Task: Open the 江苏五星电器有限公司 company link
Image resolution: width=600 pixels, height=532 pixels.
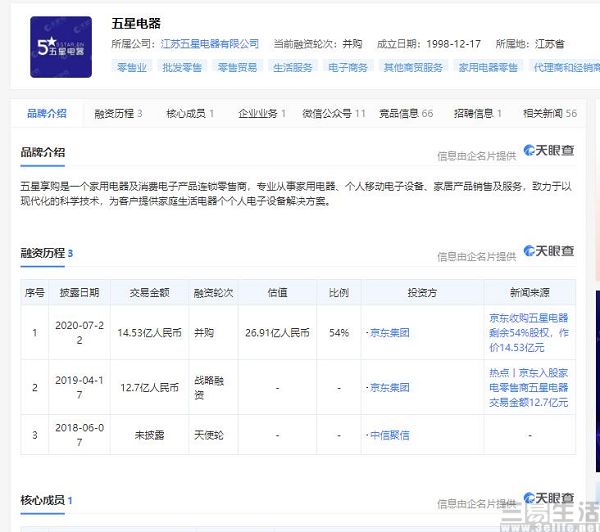Action: pos(210,44)
